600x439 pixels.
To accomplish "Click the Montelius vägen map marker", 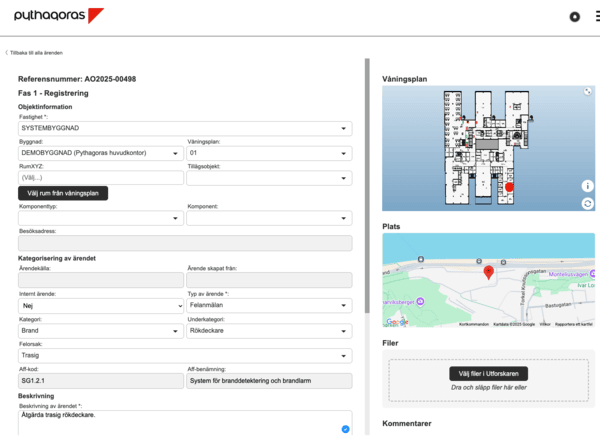I will coord(592,274).
